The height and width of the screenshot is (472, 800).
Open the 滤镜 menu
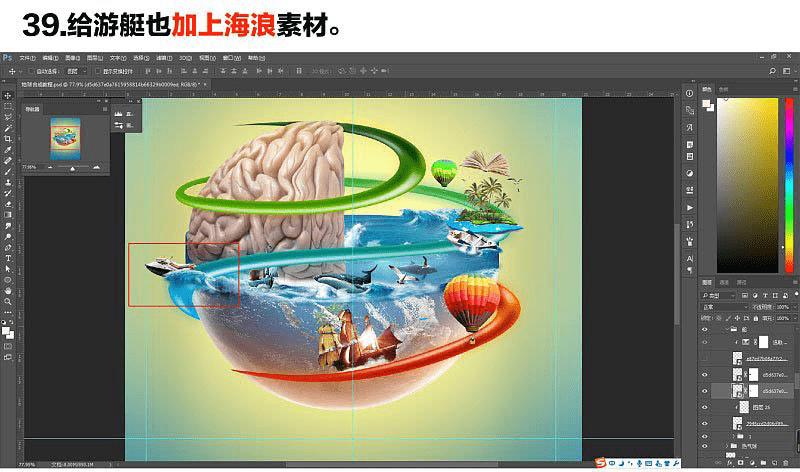(164, 58)
